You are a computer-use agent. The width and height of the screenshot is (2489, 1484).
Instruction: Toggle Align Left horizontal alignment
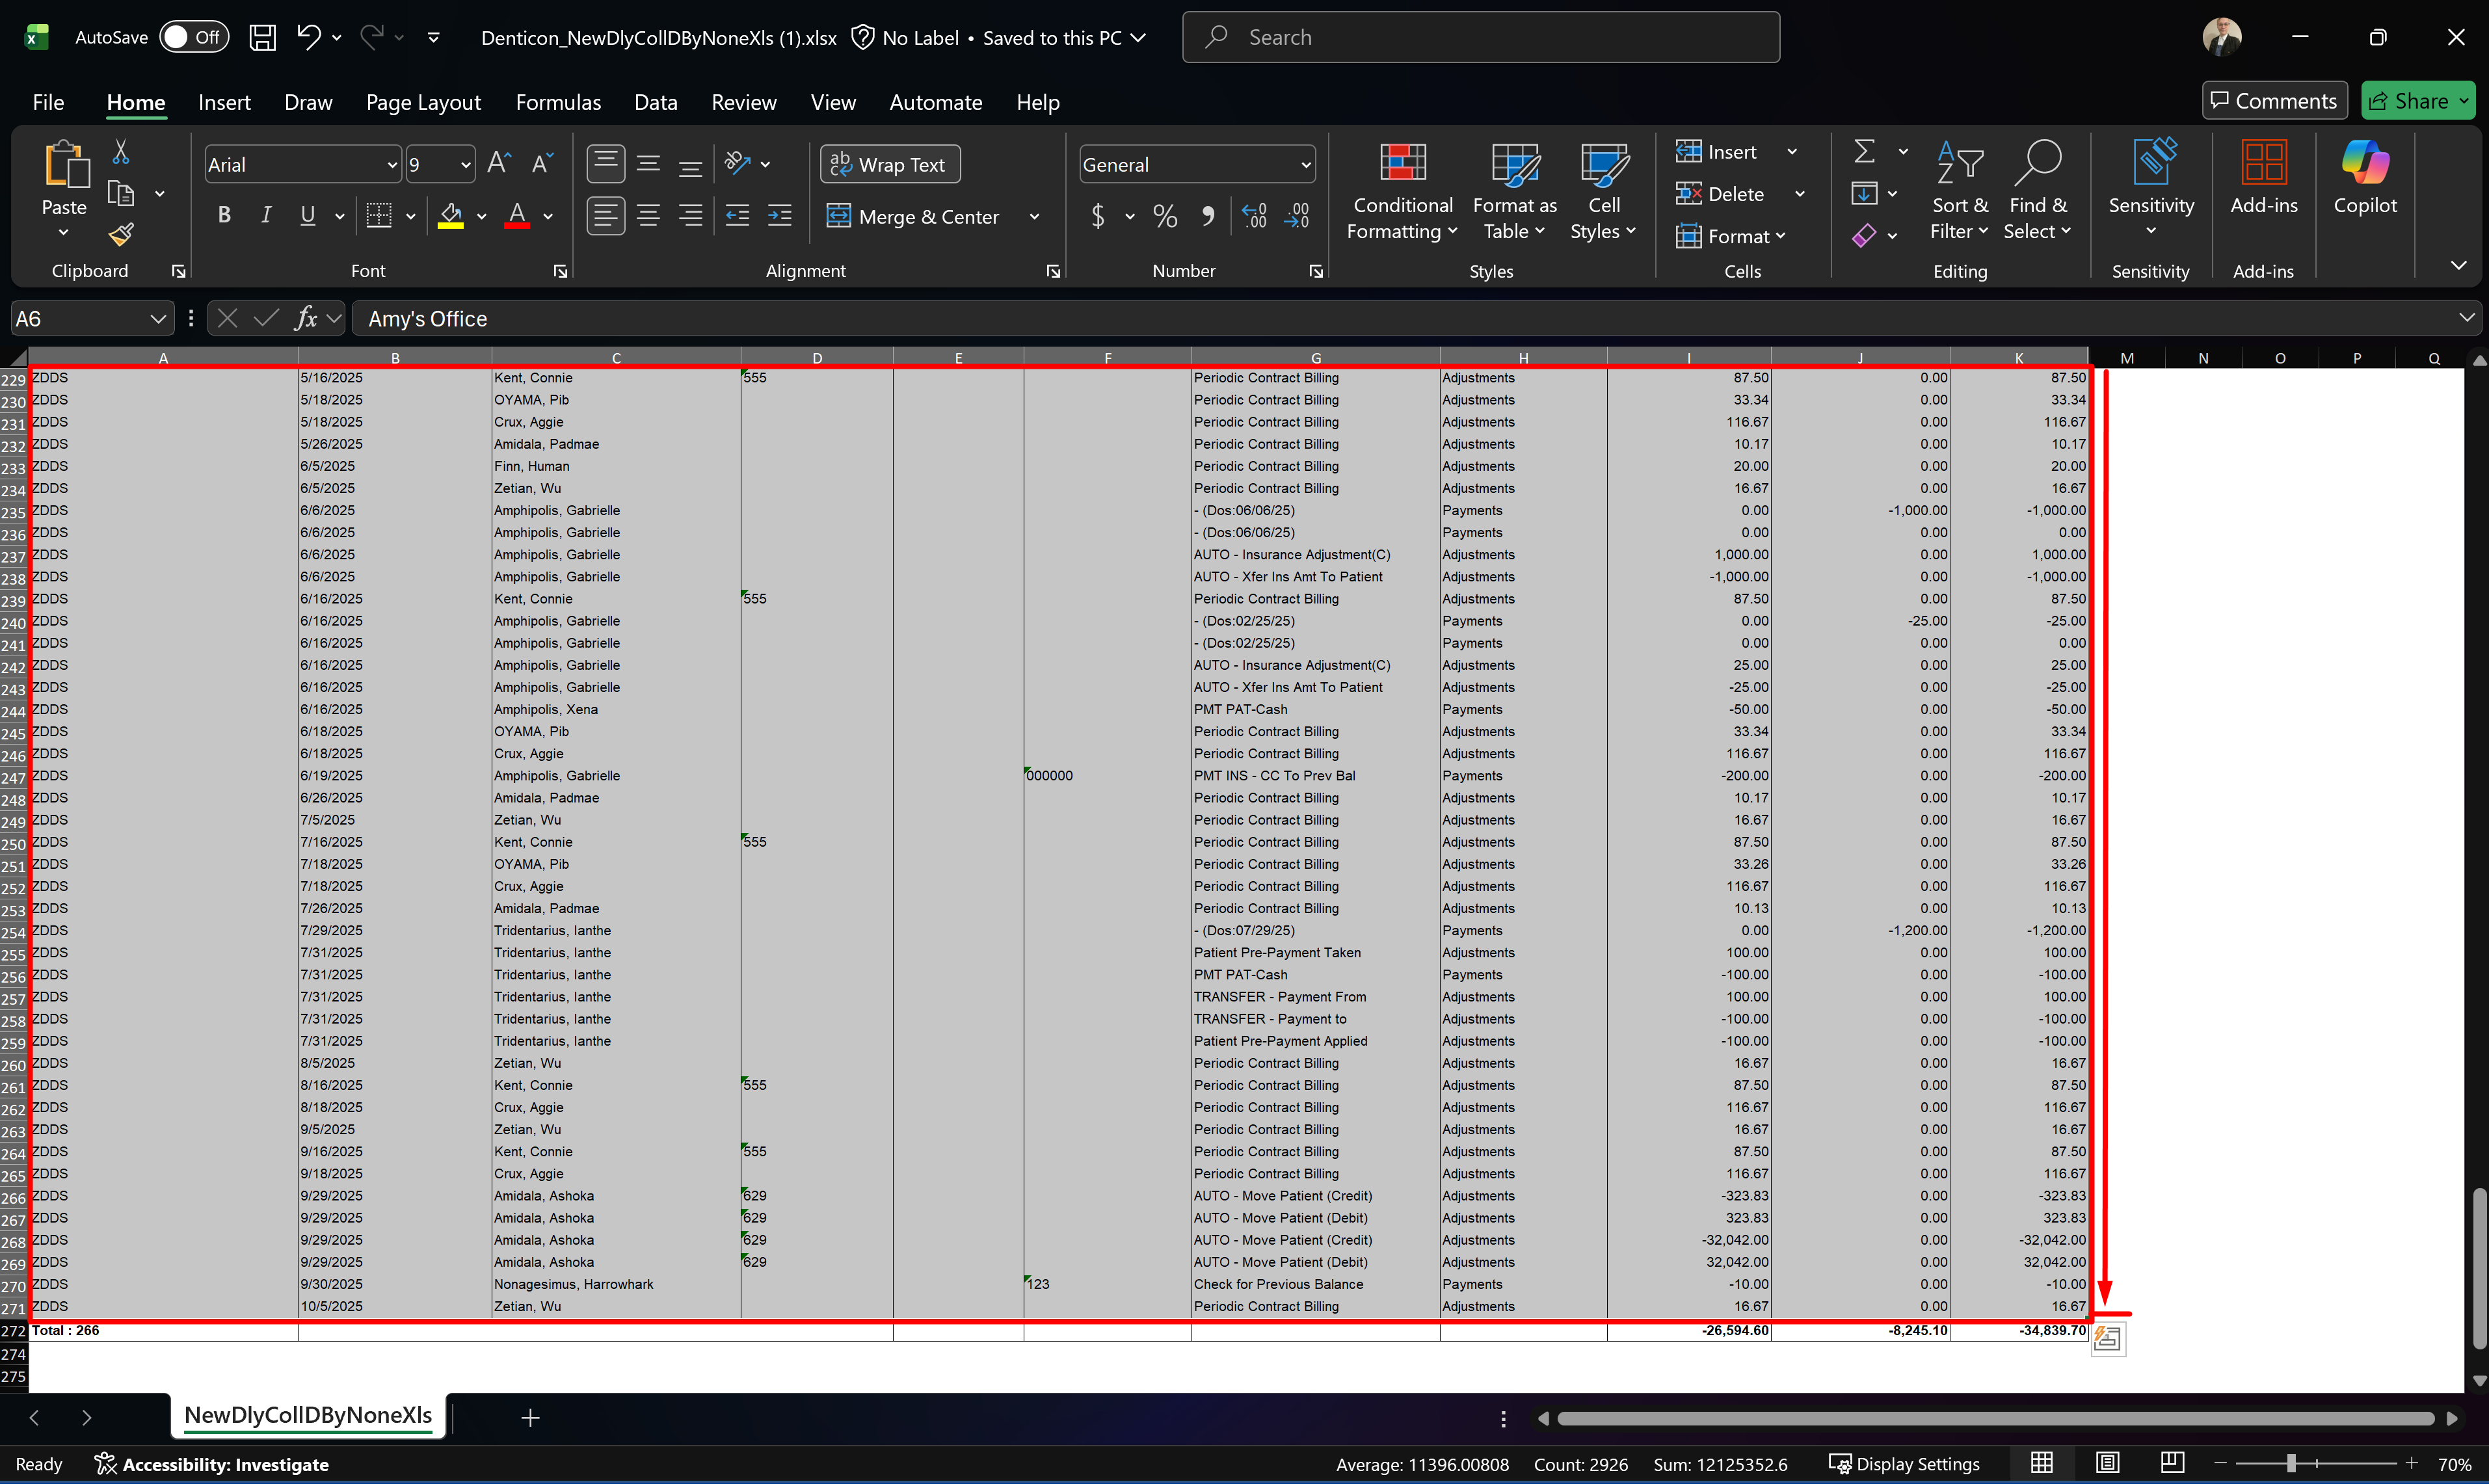click(606, 216)
